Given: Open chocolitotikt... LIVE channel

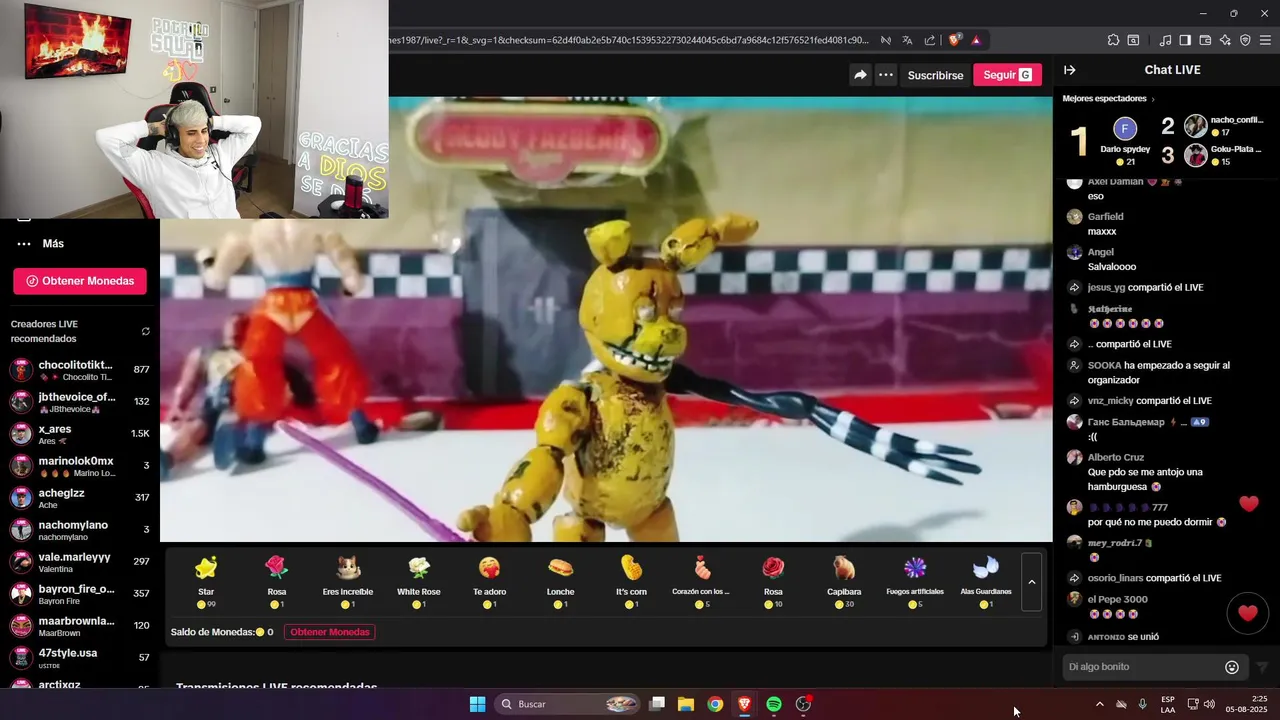Looking at the screenshot, I should [x=80, y=370].
